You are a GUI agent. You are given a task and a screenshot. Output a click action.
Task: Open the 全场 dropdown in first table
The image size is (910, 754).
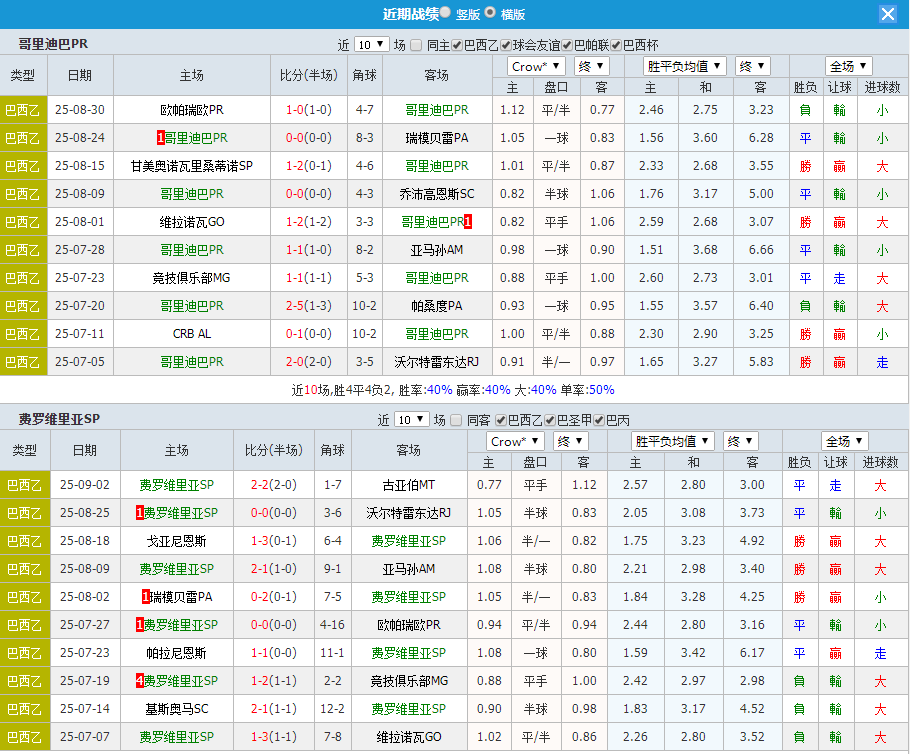[x=848, y=66]
